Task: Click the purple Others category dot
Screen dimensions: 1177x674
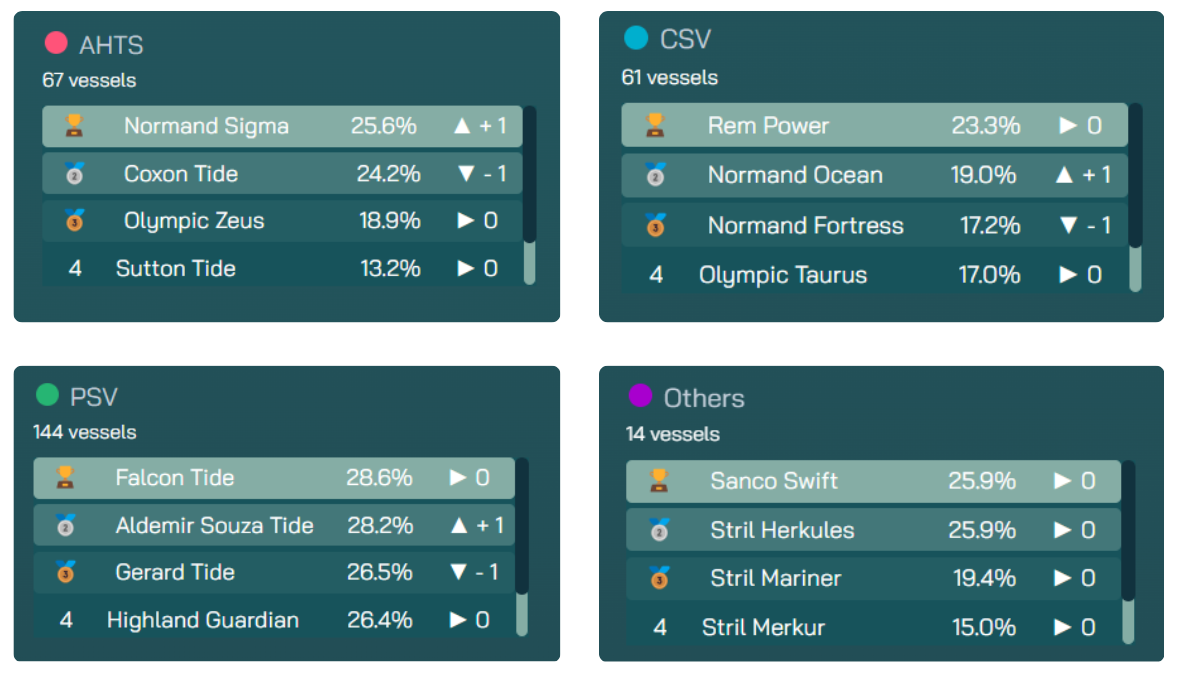Action: (640, 397)
